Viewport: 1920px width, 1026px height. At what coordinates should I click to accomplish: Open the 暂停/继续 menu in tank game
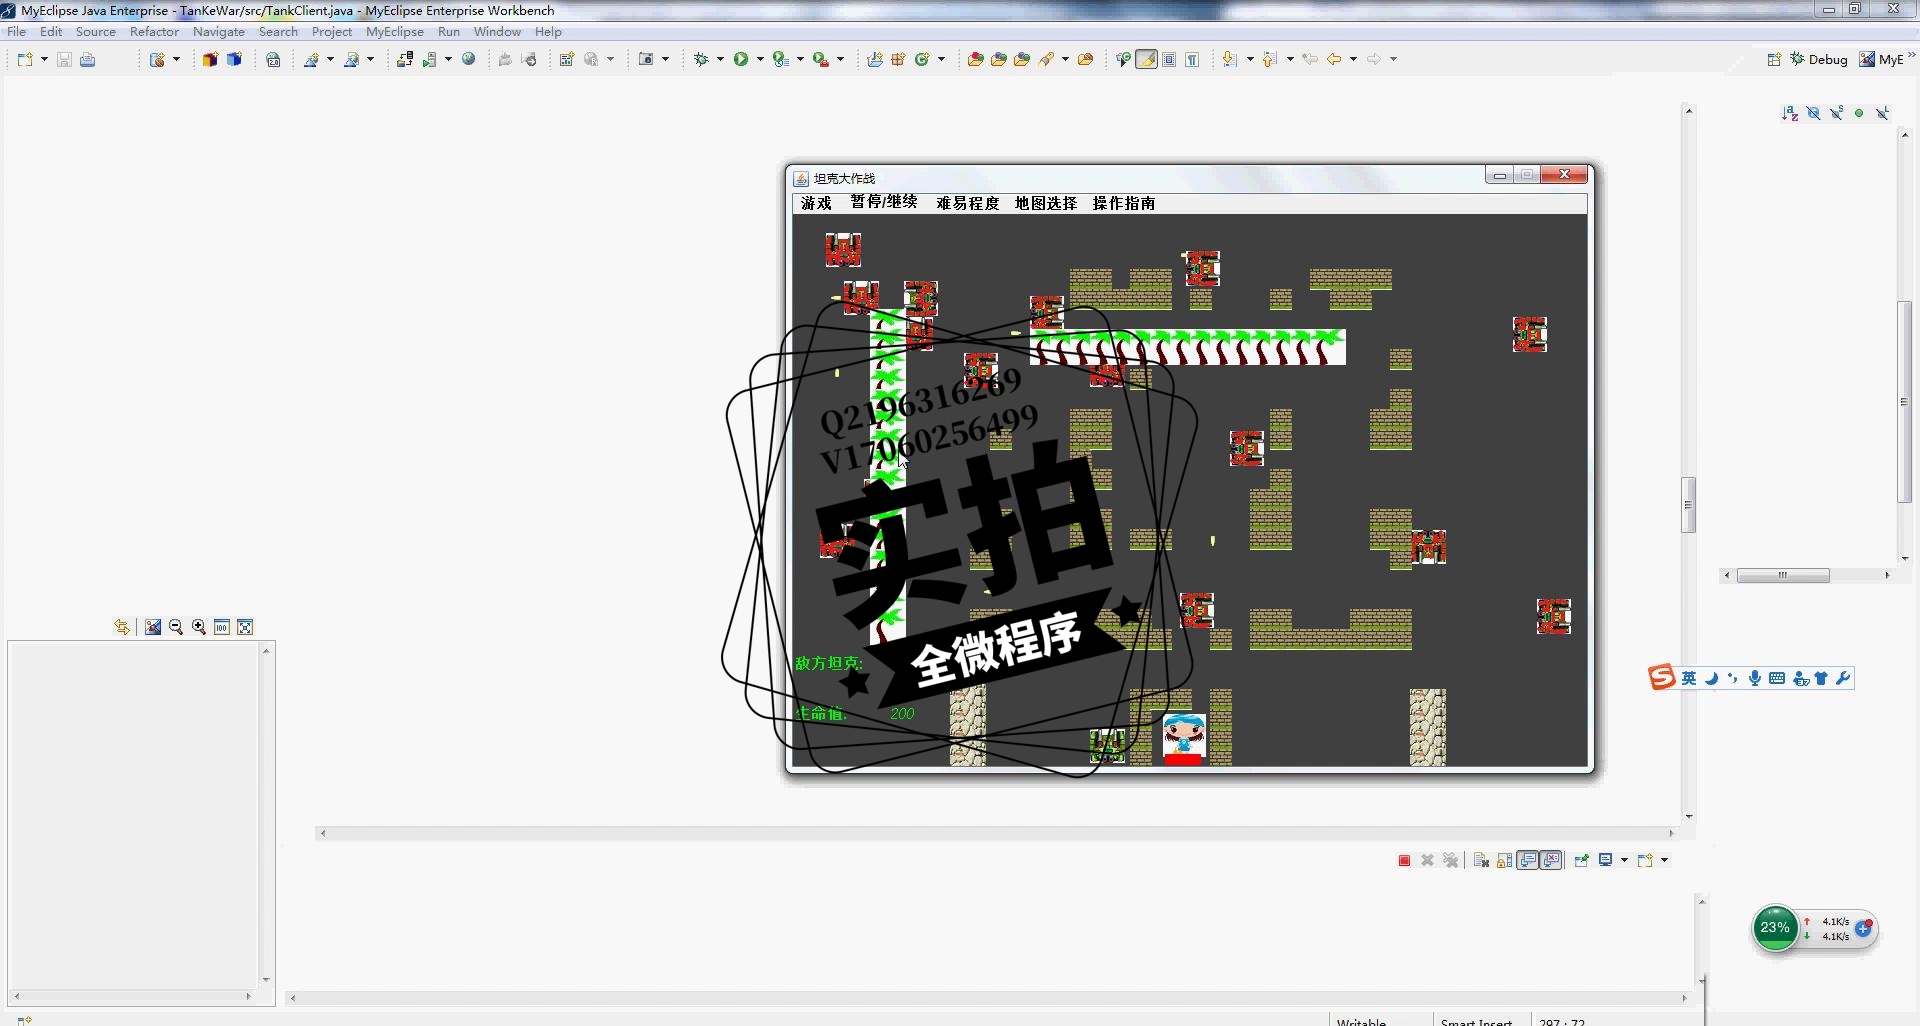coord(884,203)
